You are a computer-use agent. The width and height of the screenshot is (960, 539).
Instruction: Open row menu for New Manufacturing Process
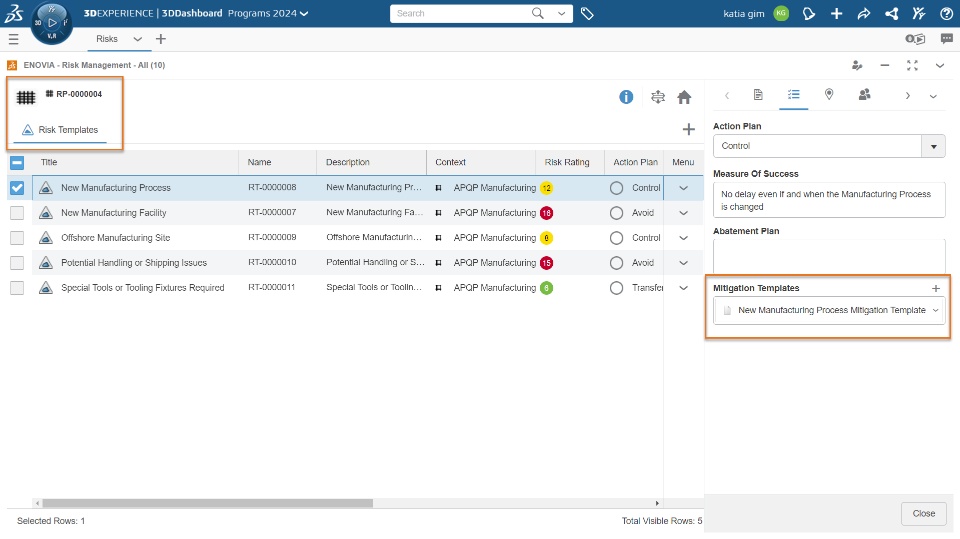click(683, 188)
